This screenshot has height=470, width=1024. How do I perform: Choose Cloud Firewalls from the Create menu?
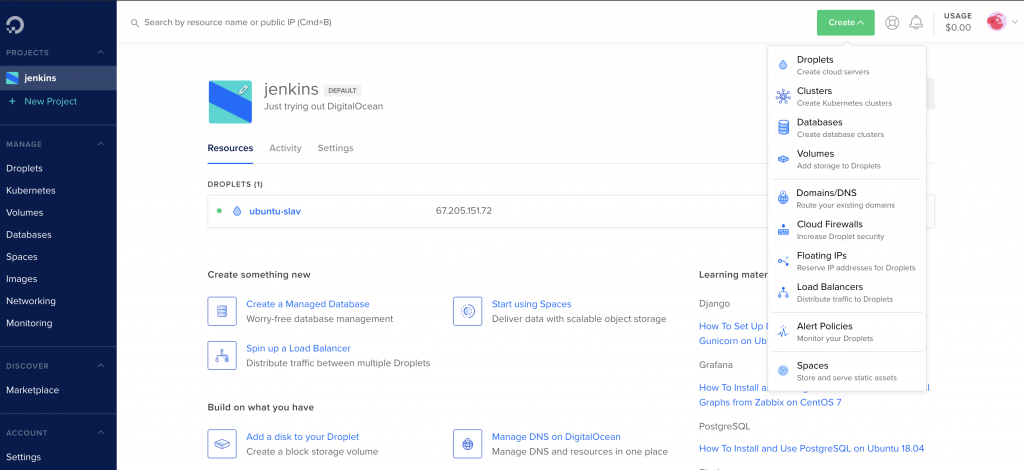pos(847,230)
